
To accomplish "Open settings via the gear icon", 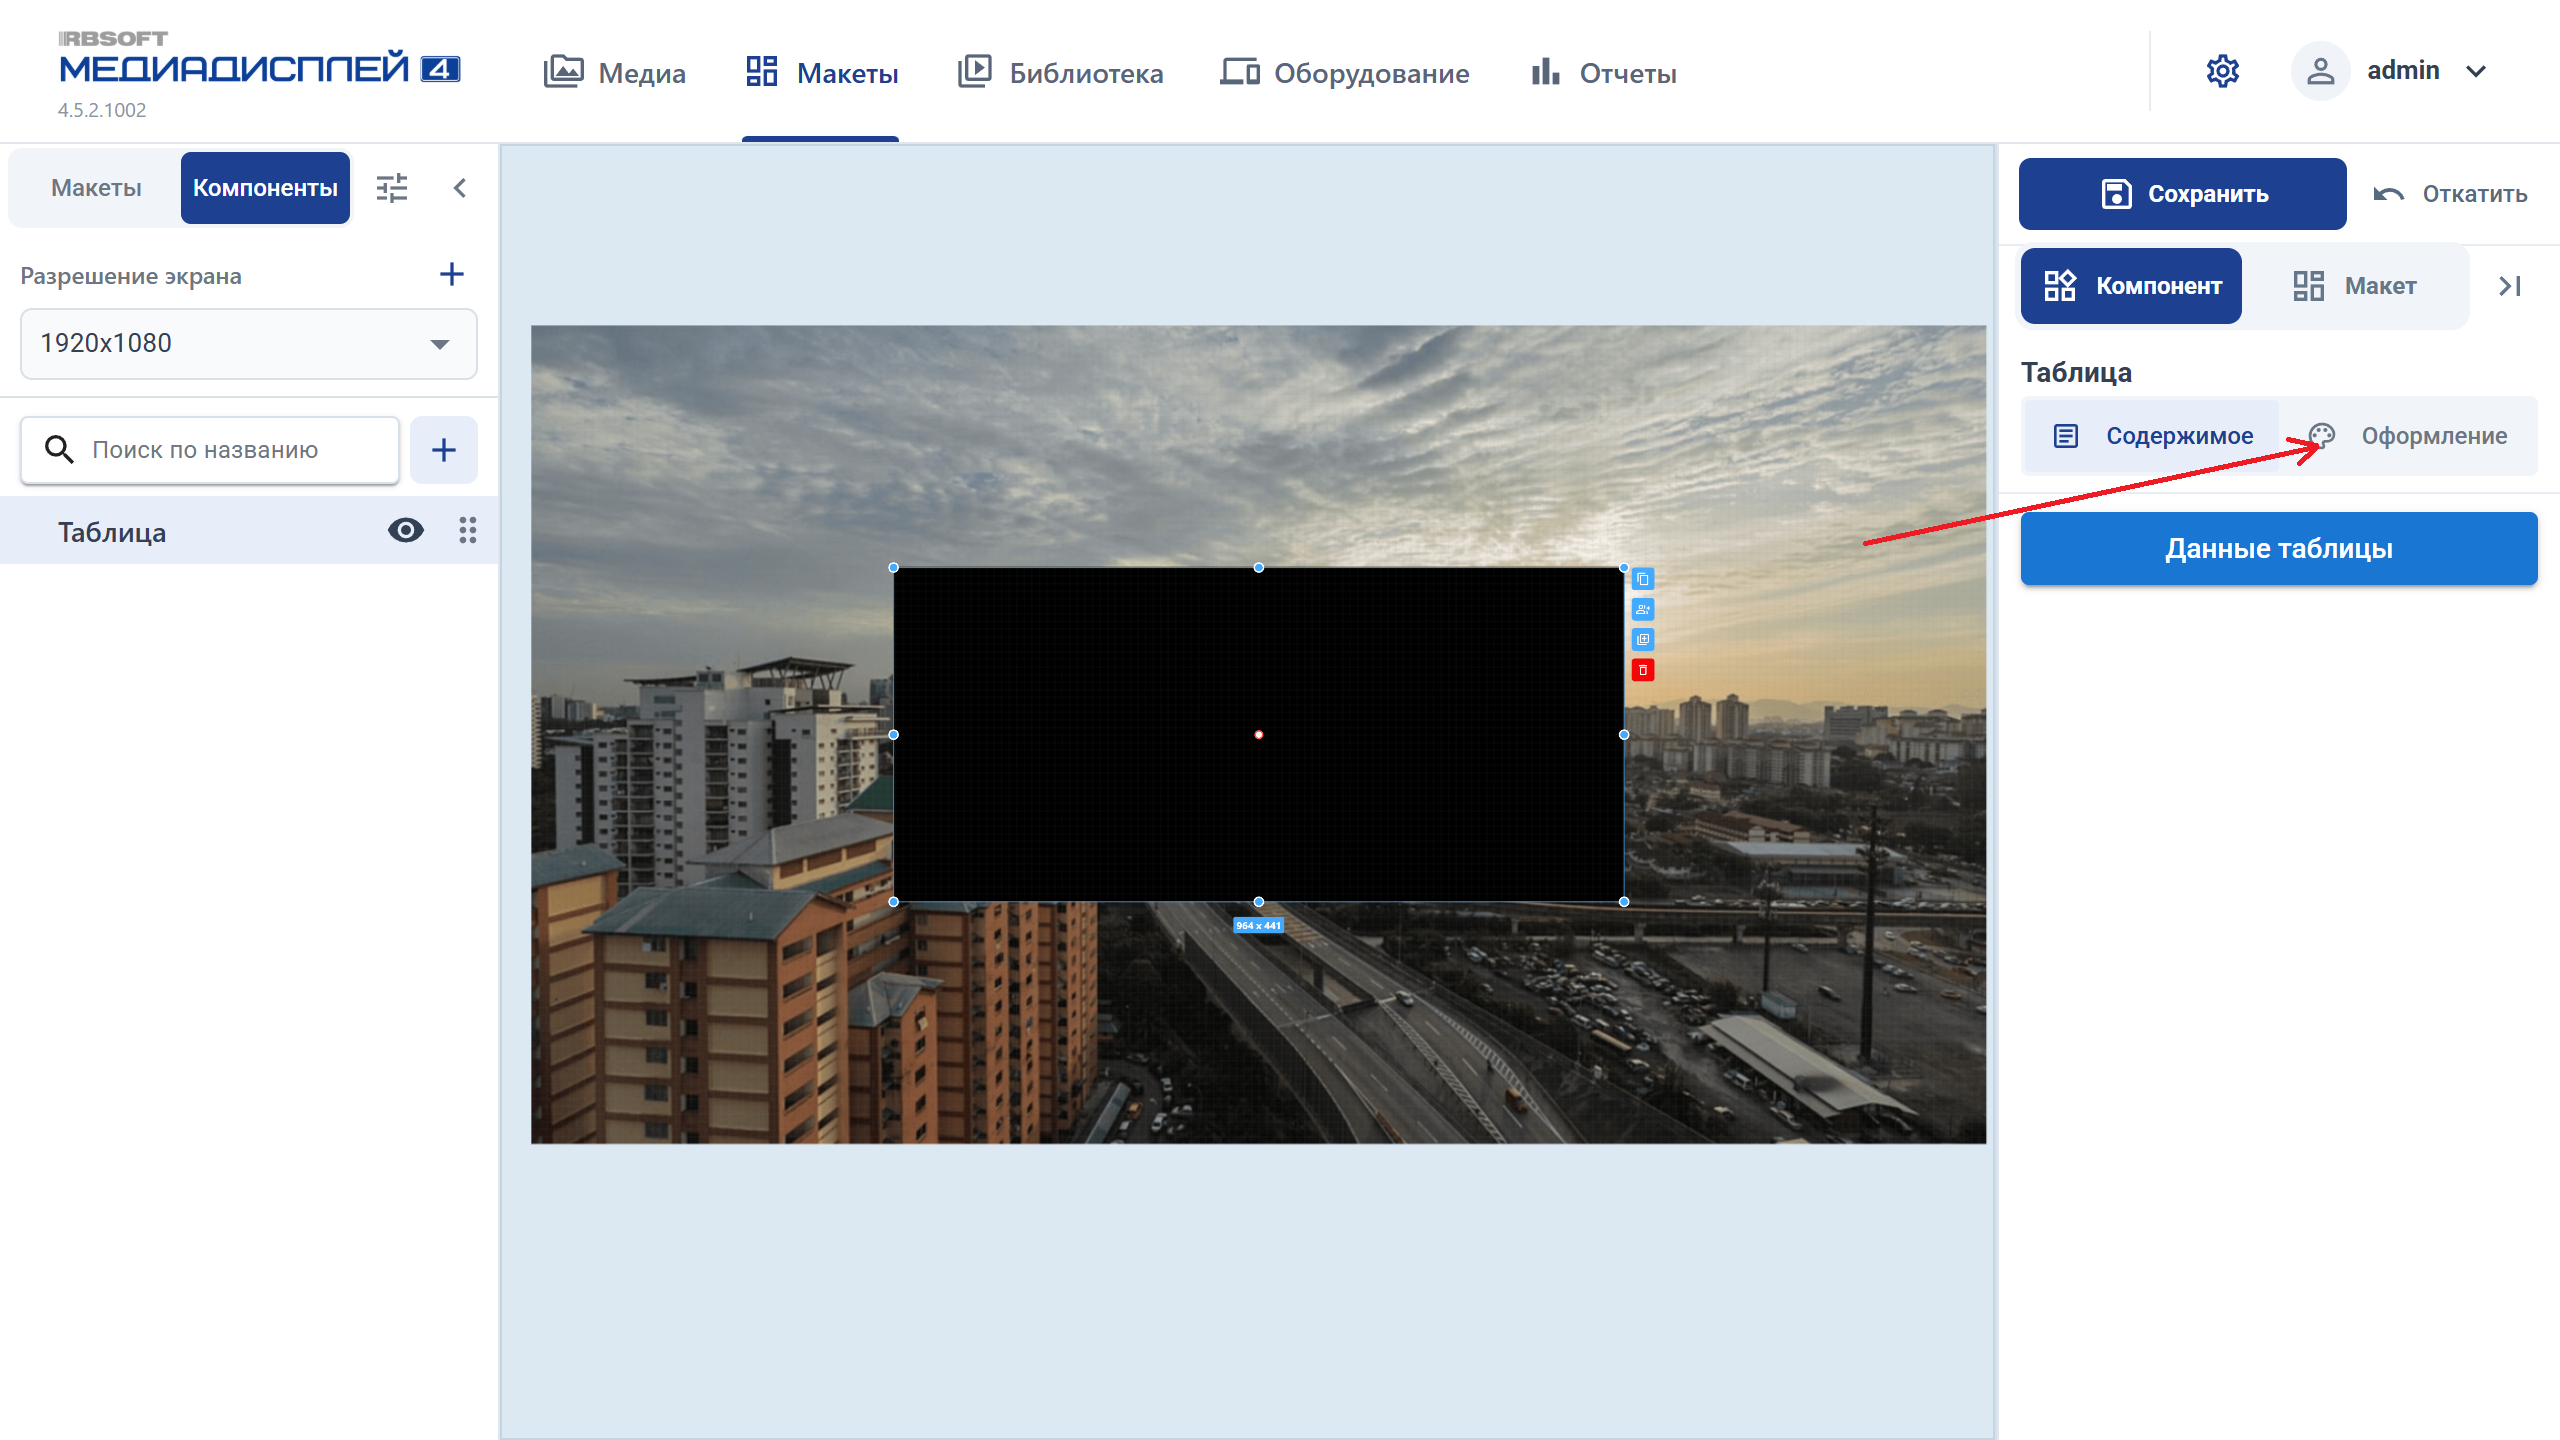I will pos(2222,71).
